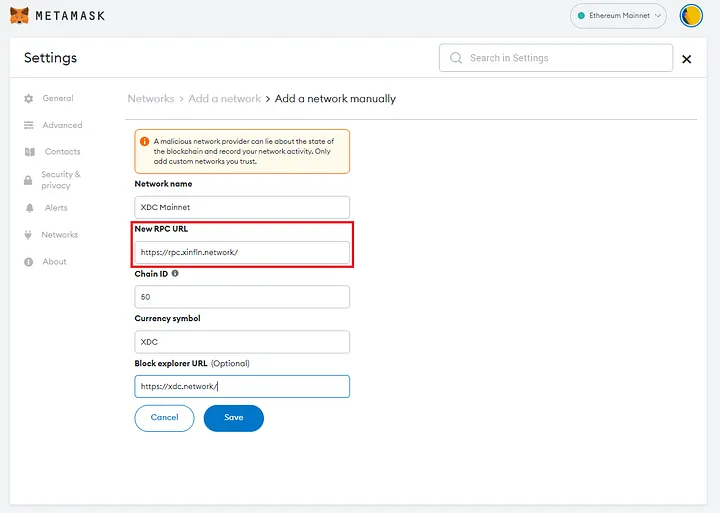
Task: Close Settings with the X icon
Action: [686, 60]
